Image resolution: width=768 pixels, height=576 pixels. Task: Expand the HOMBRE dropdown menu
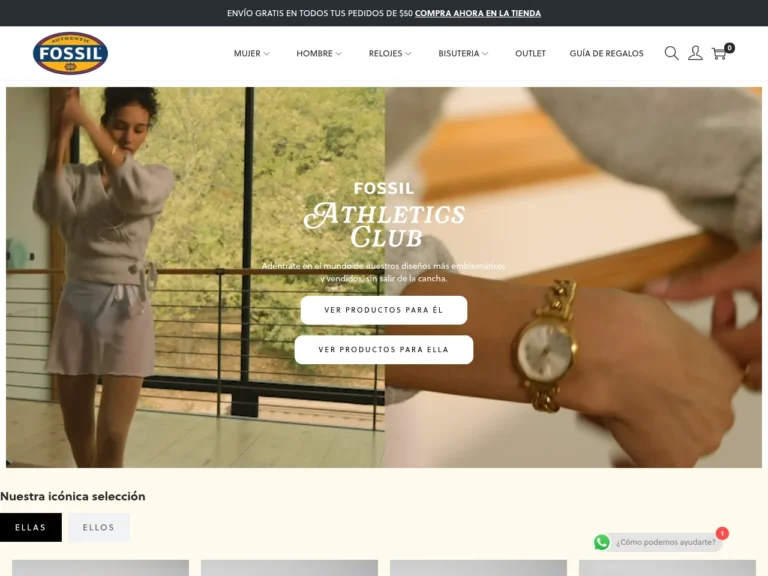click(319, 53)
